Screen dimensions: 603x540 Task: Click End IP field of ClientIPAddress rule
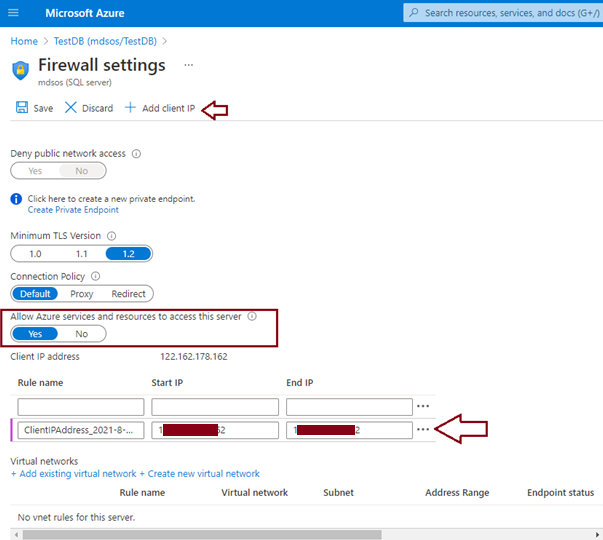pyautogui.click(x=349, y=430)
